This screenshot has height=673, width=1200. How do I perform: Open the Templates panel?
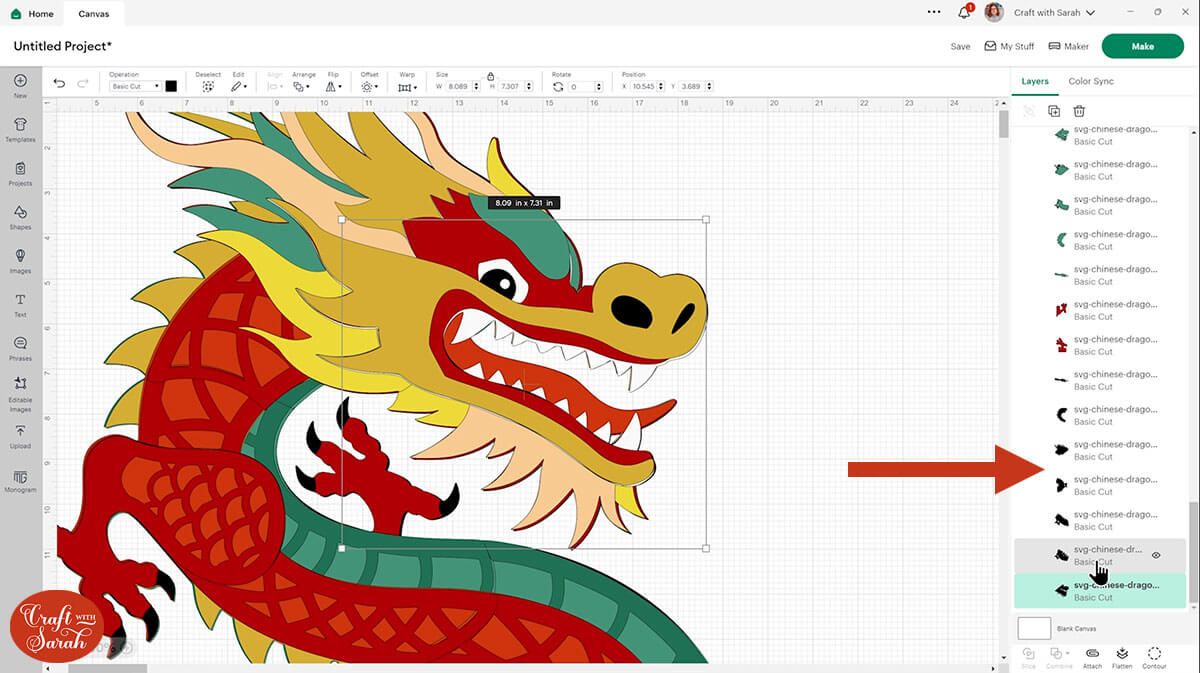pos(20,129)
